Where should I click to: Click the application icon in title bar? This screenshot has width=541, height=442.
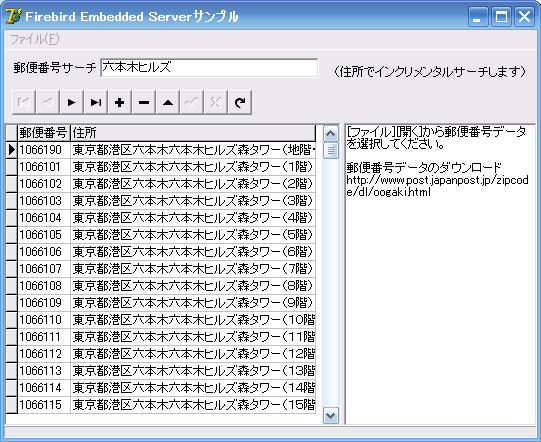point(14,16)
